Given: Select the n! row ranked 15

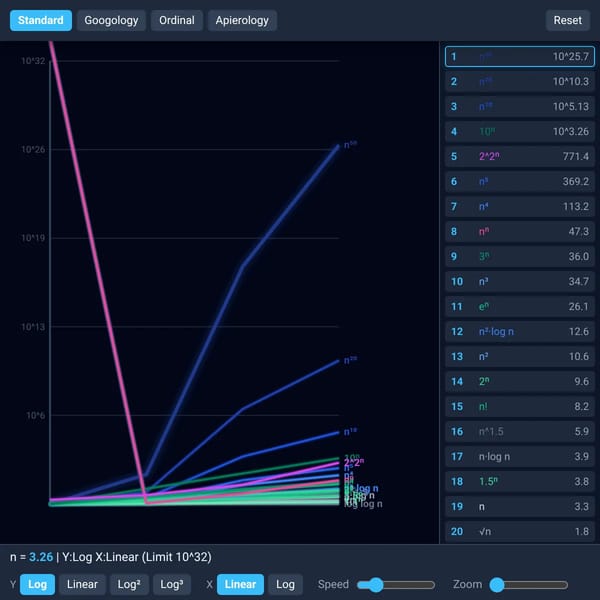Looking at the screenshot, I should (x=520, y=406).
